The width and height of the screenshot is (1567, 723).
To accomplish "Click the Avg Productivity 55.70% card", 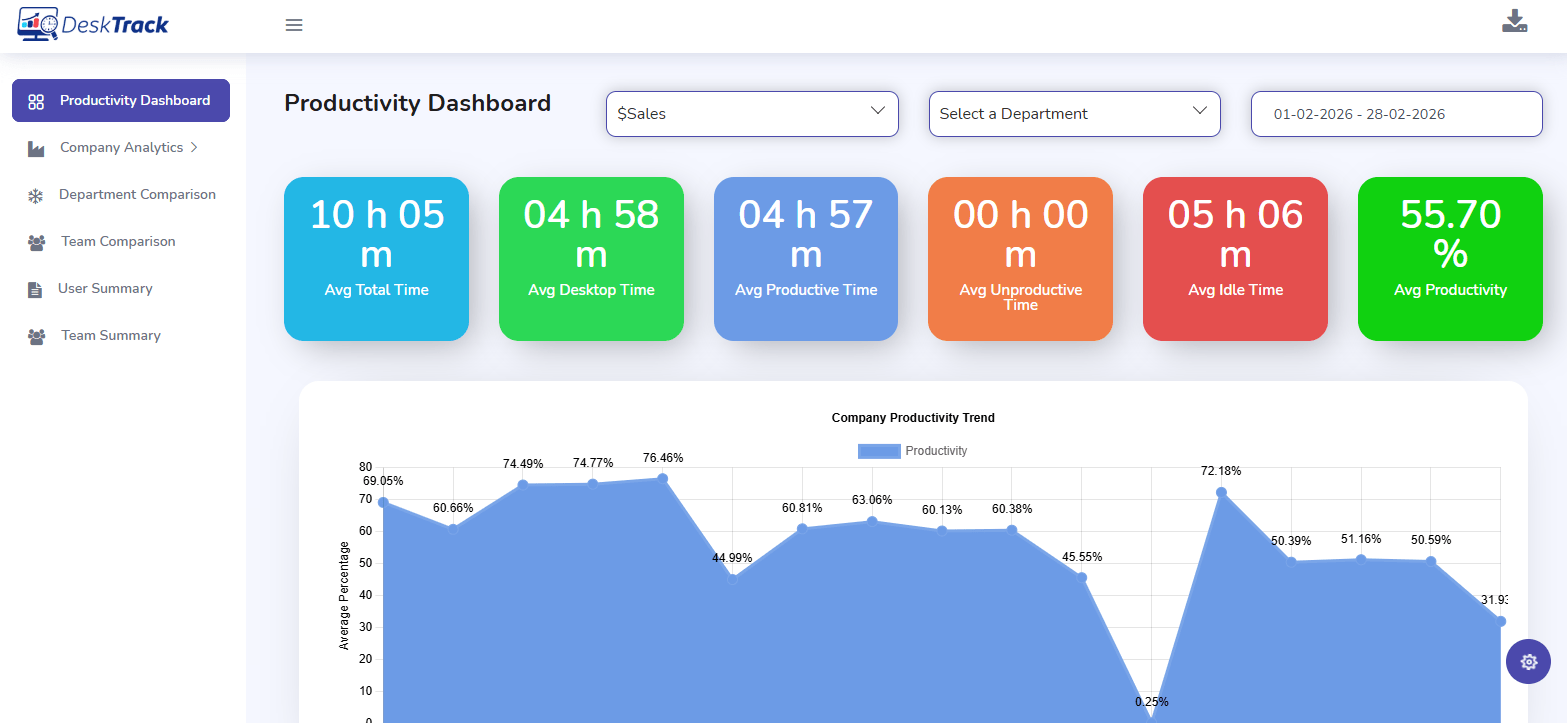I will point(1449,259).
